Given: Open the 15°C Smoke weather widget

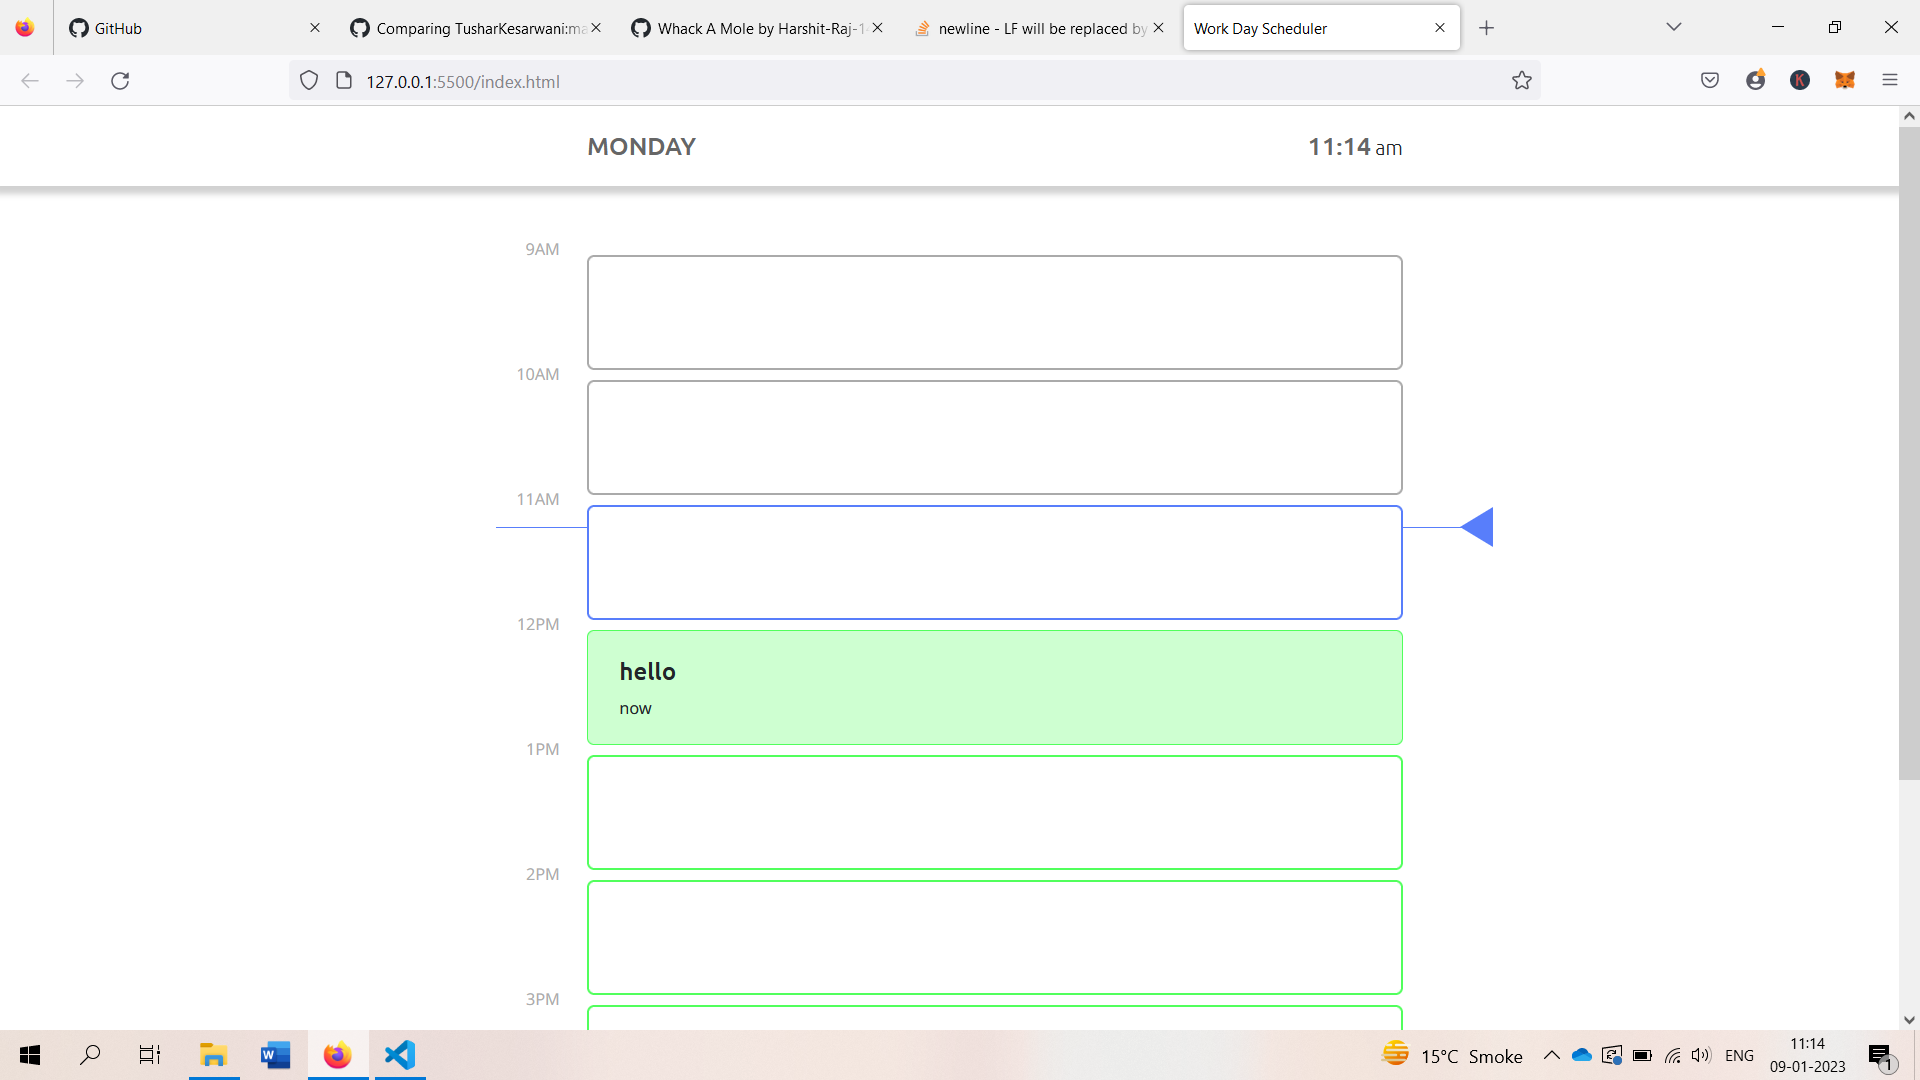Looking at the screenshot, I should coord(1452,1055).
